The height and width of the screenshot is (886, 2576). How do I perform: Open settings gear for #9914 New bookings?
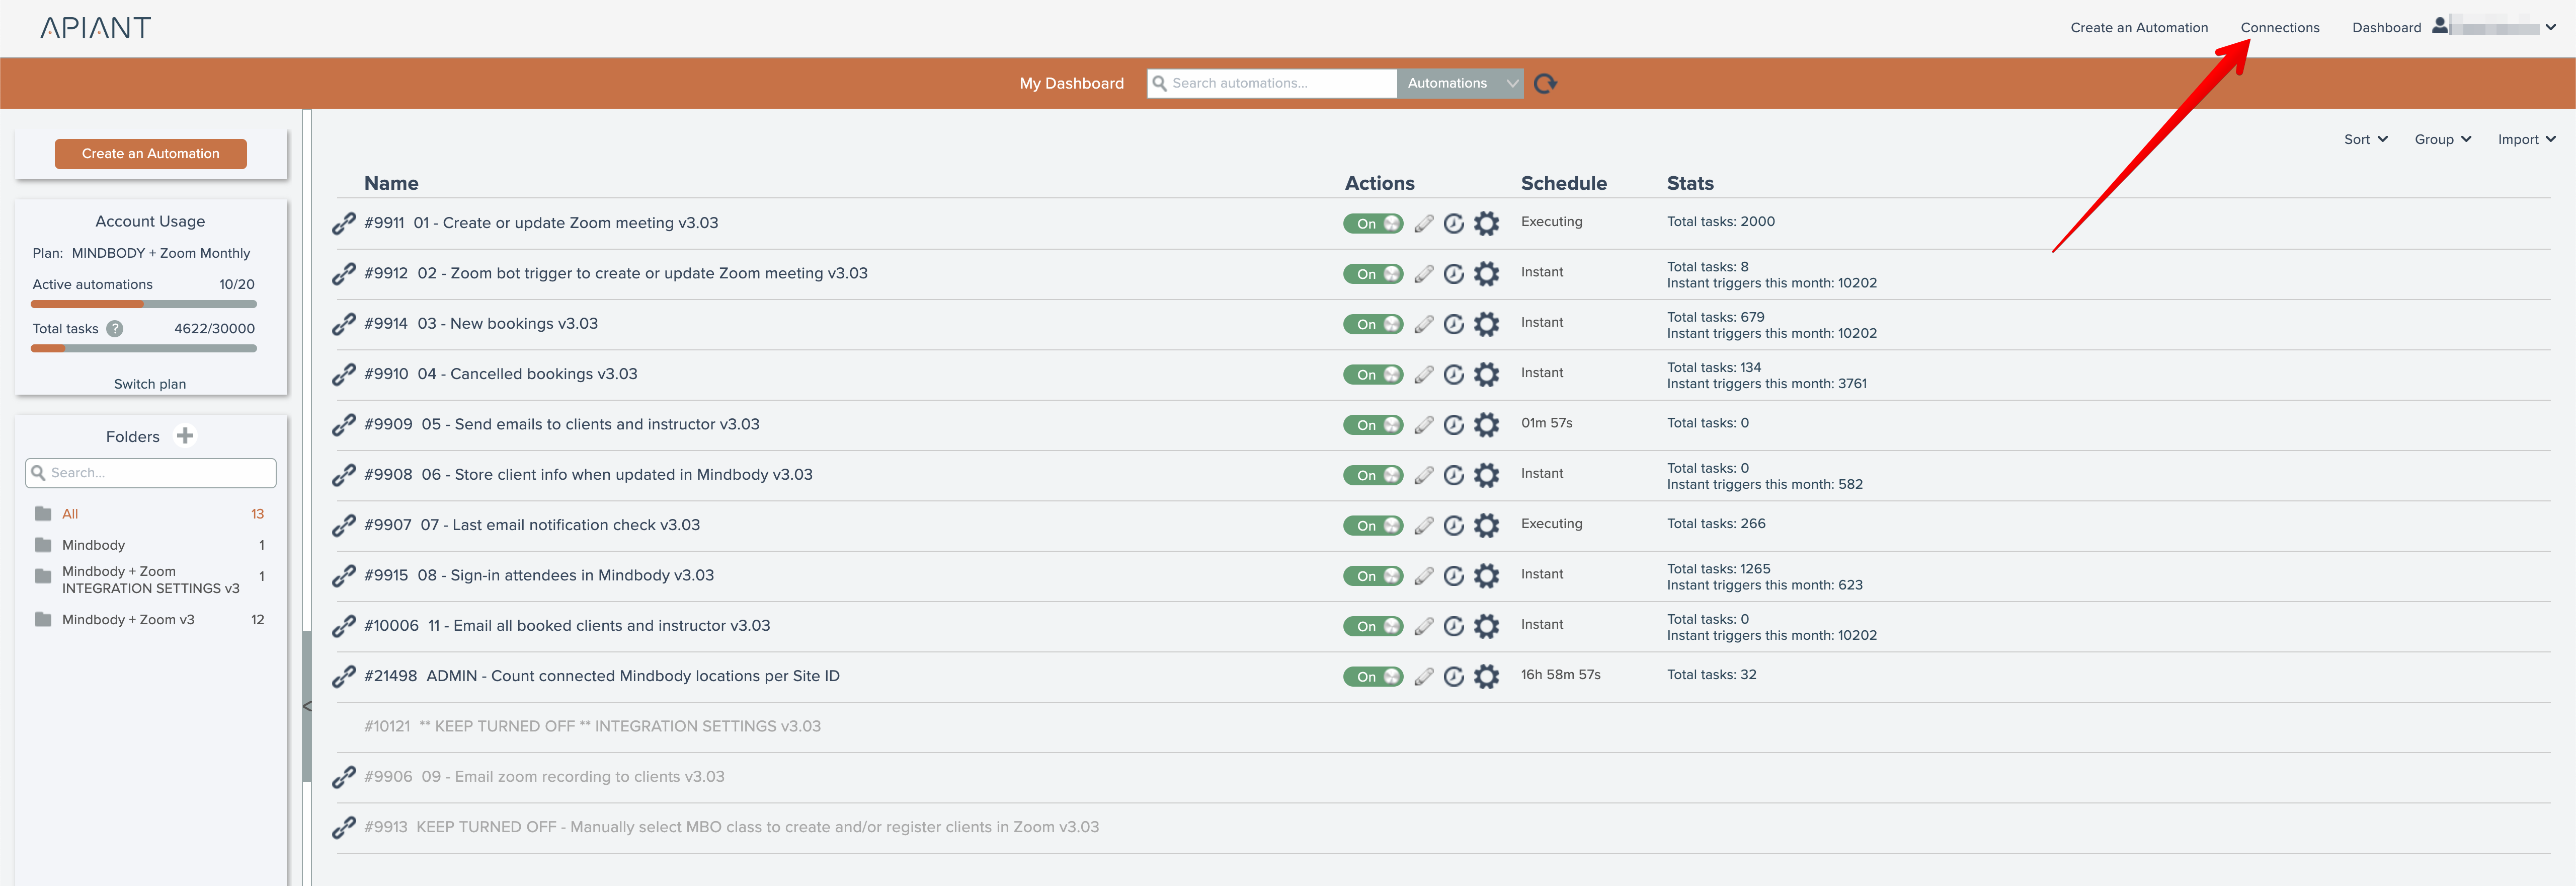[x=1486, y=324]
